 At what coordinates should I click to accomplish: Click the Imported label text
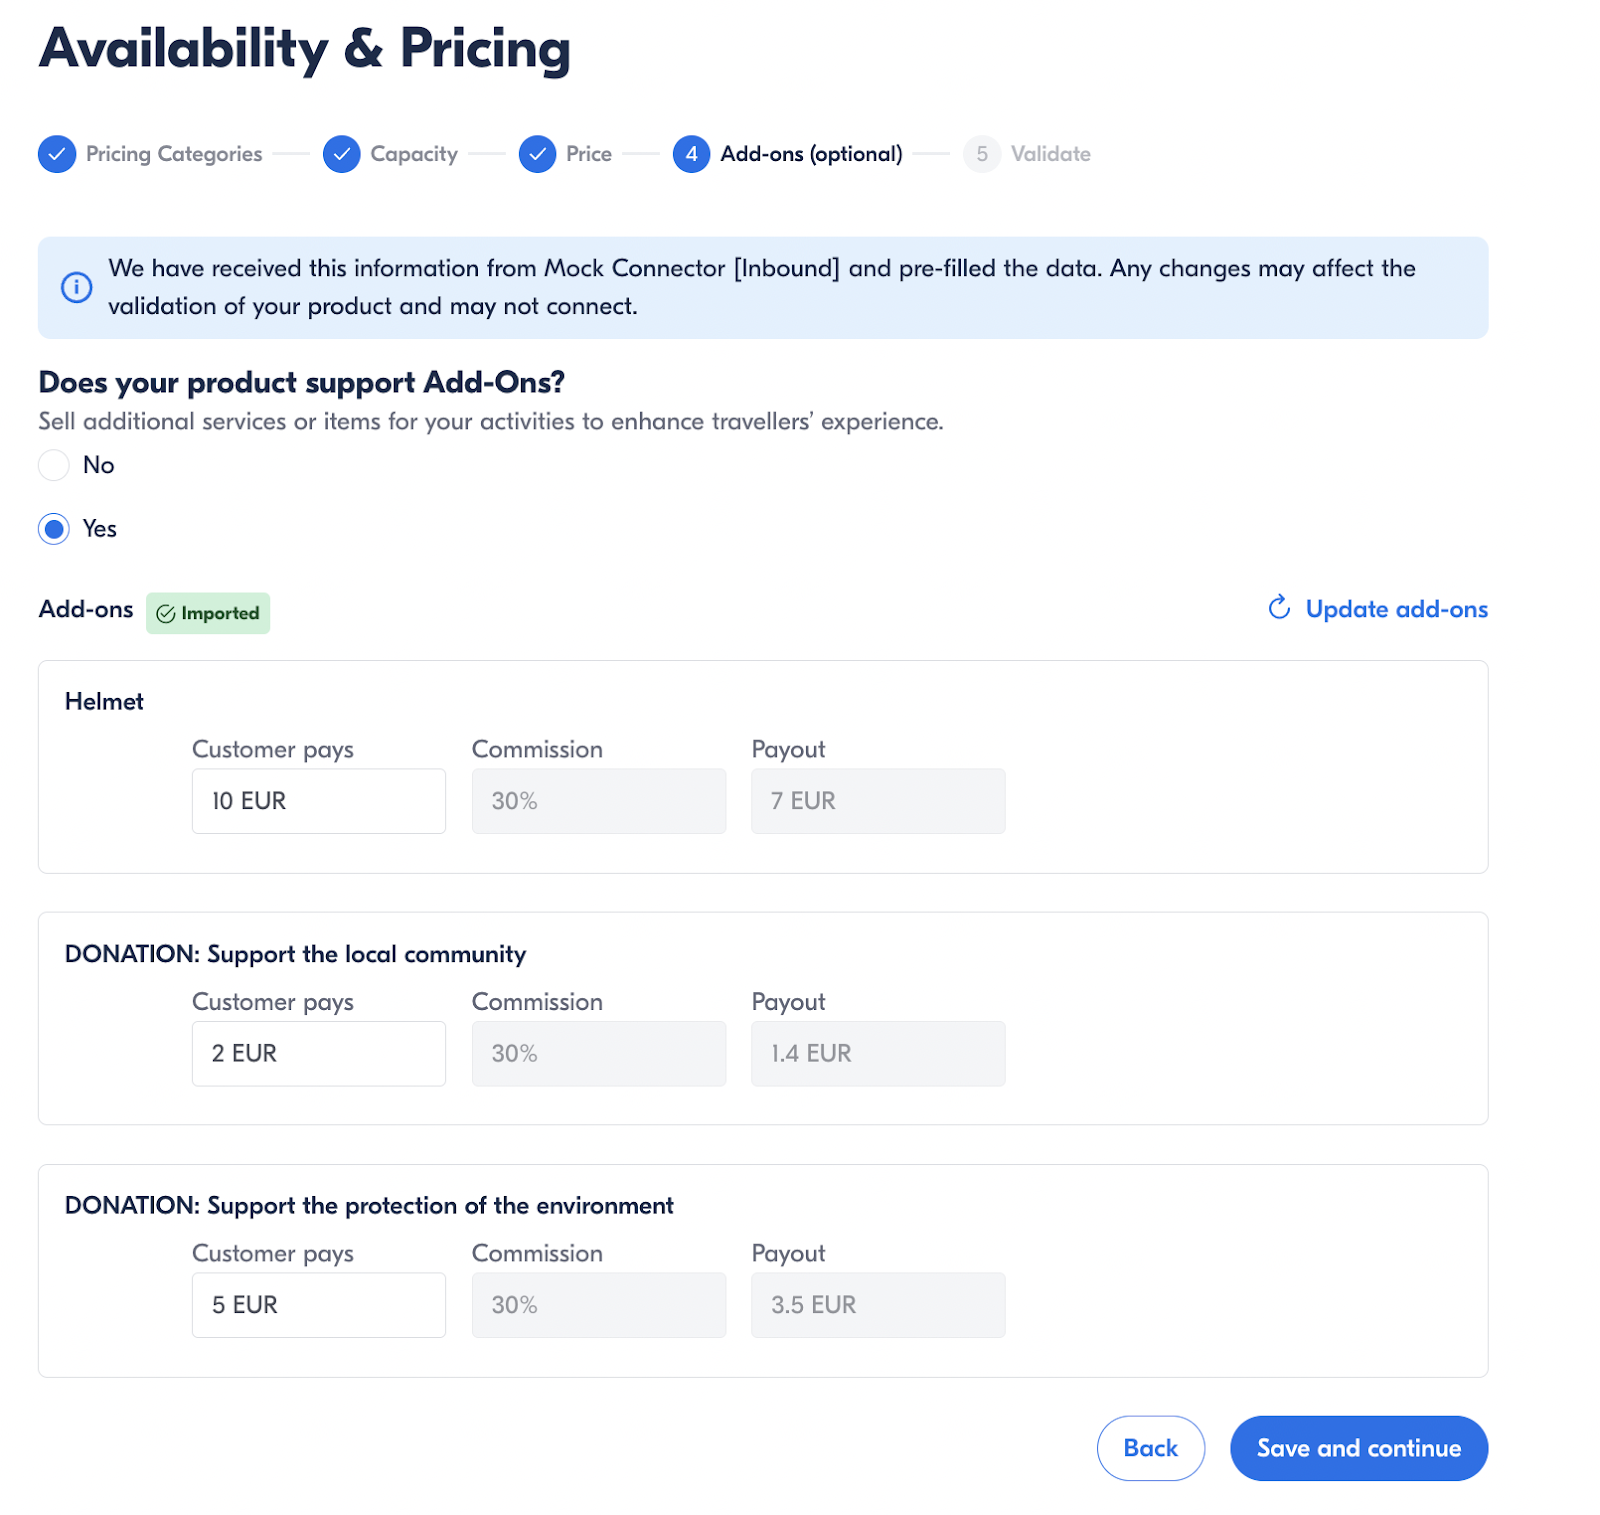click(x=220, y=613)
